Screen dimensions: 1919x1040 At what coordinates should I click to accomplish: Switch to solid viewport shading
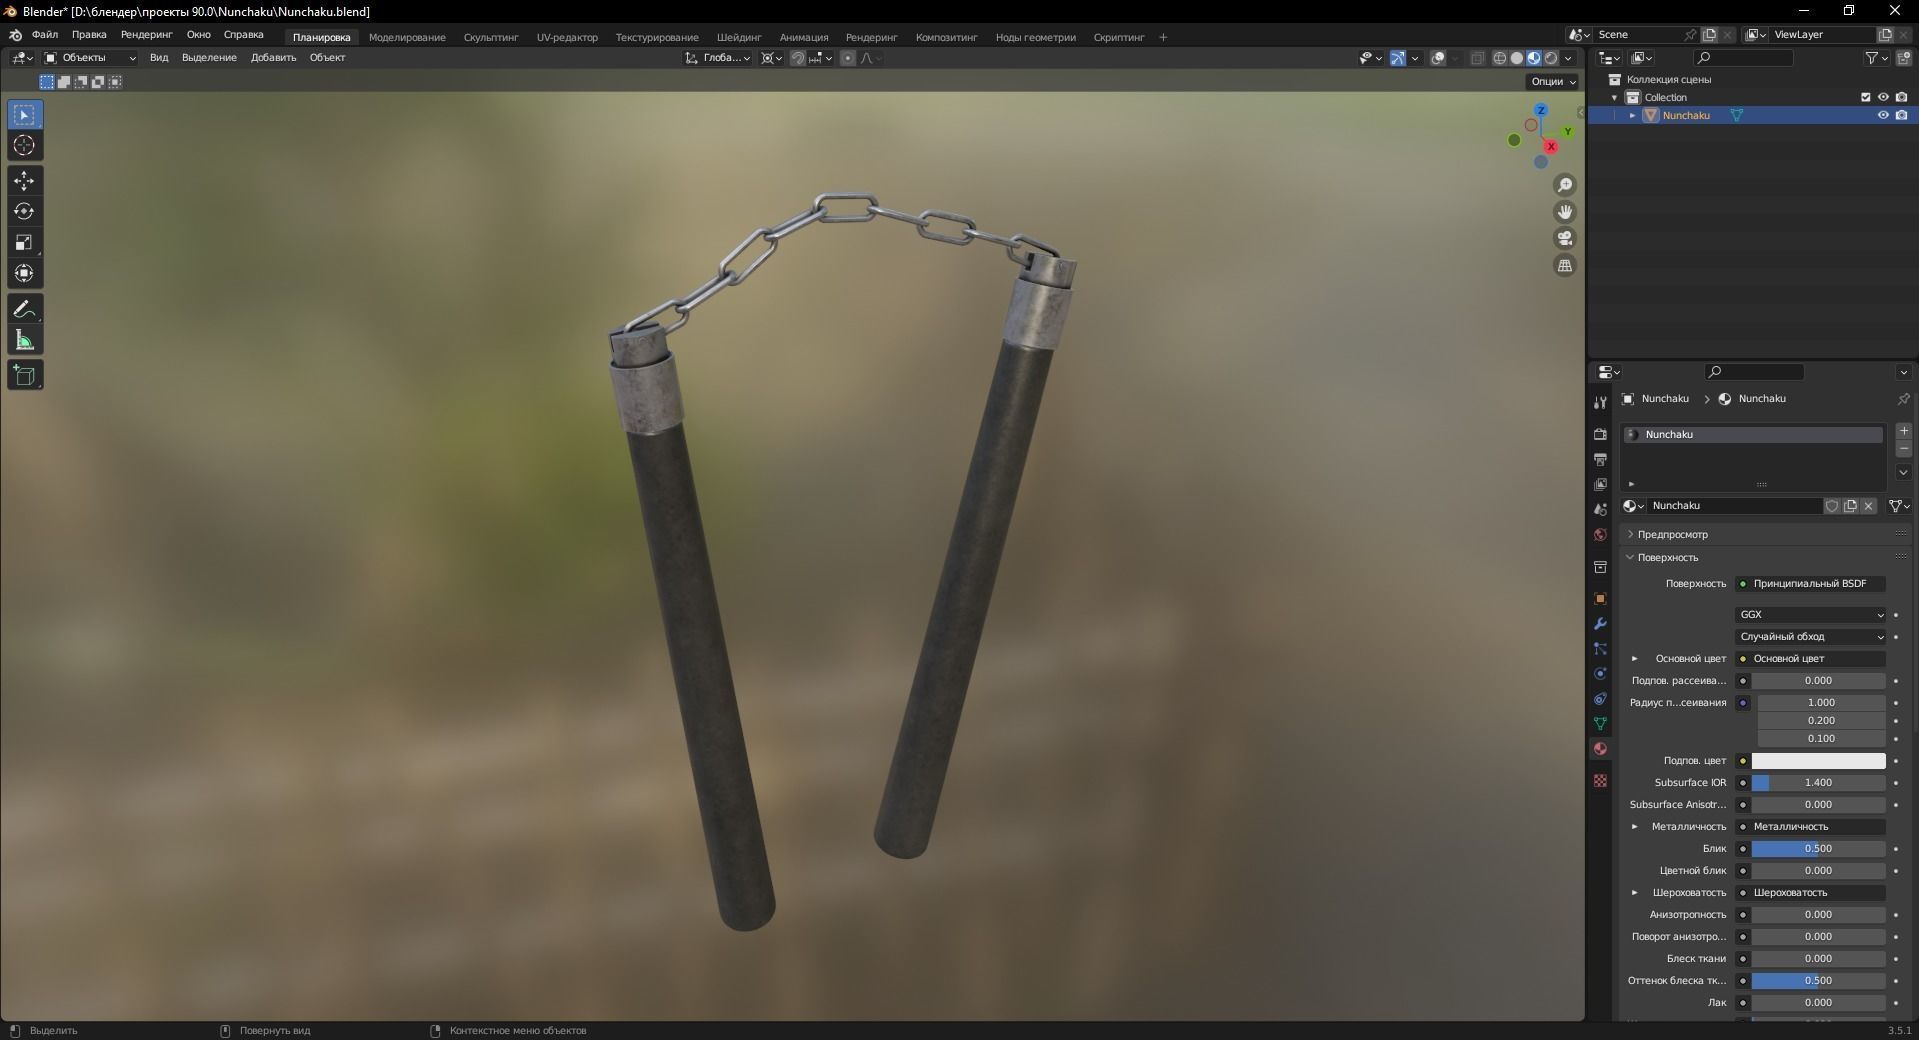pyautogui.click(x=1517, y=58)
